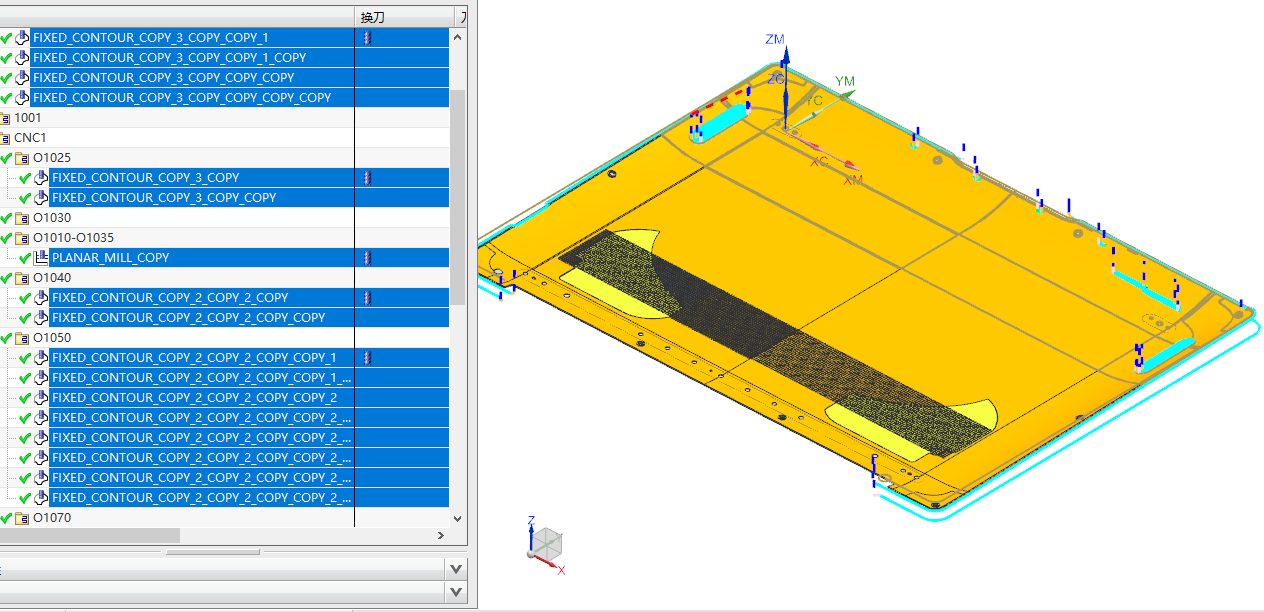Select the CNC1 program group
The height and width of the screenshot is (612, 1264).
pos(30,138)
